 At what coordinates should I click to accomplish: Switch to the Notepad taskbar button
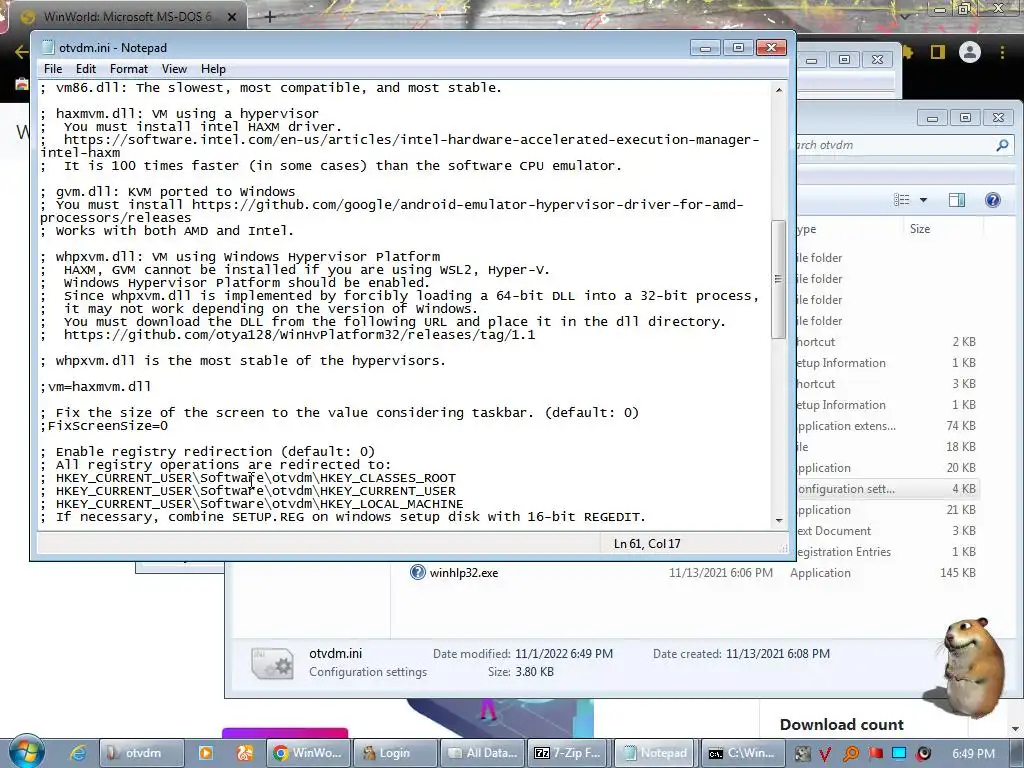656,753
